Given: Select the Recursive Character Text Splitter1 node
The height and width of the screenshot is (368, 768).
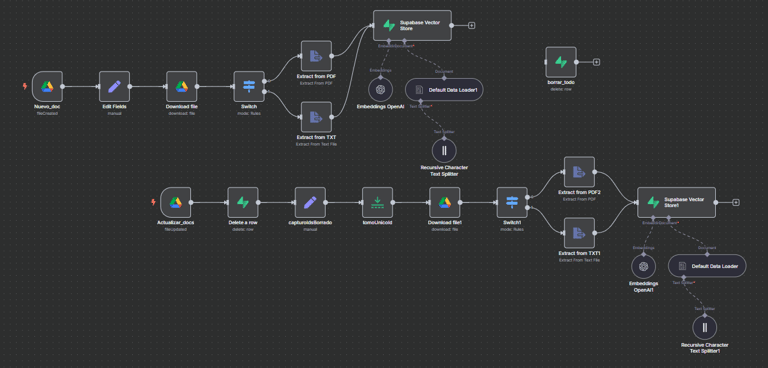Looking at the screenshot, I should 705,328.
